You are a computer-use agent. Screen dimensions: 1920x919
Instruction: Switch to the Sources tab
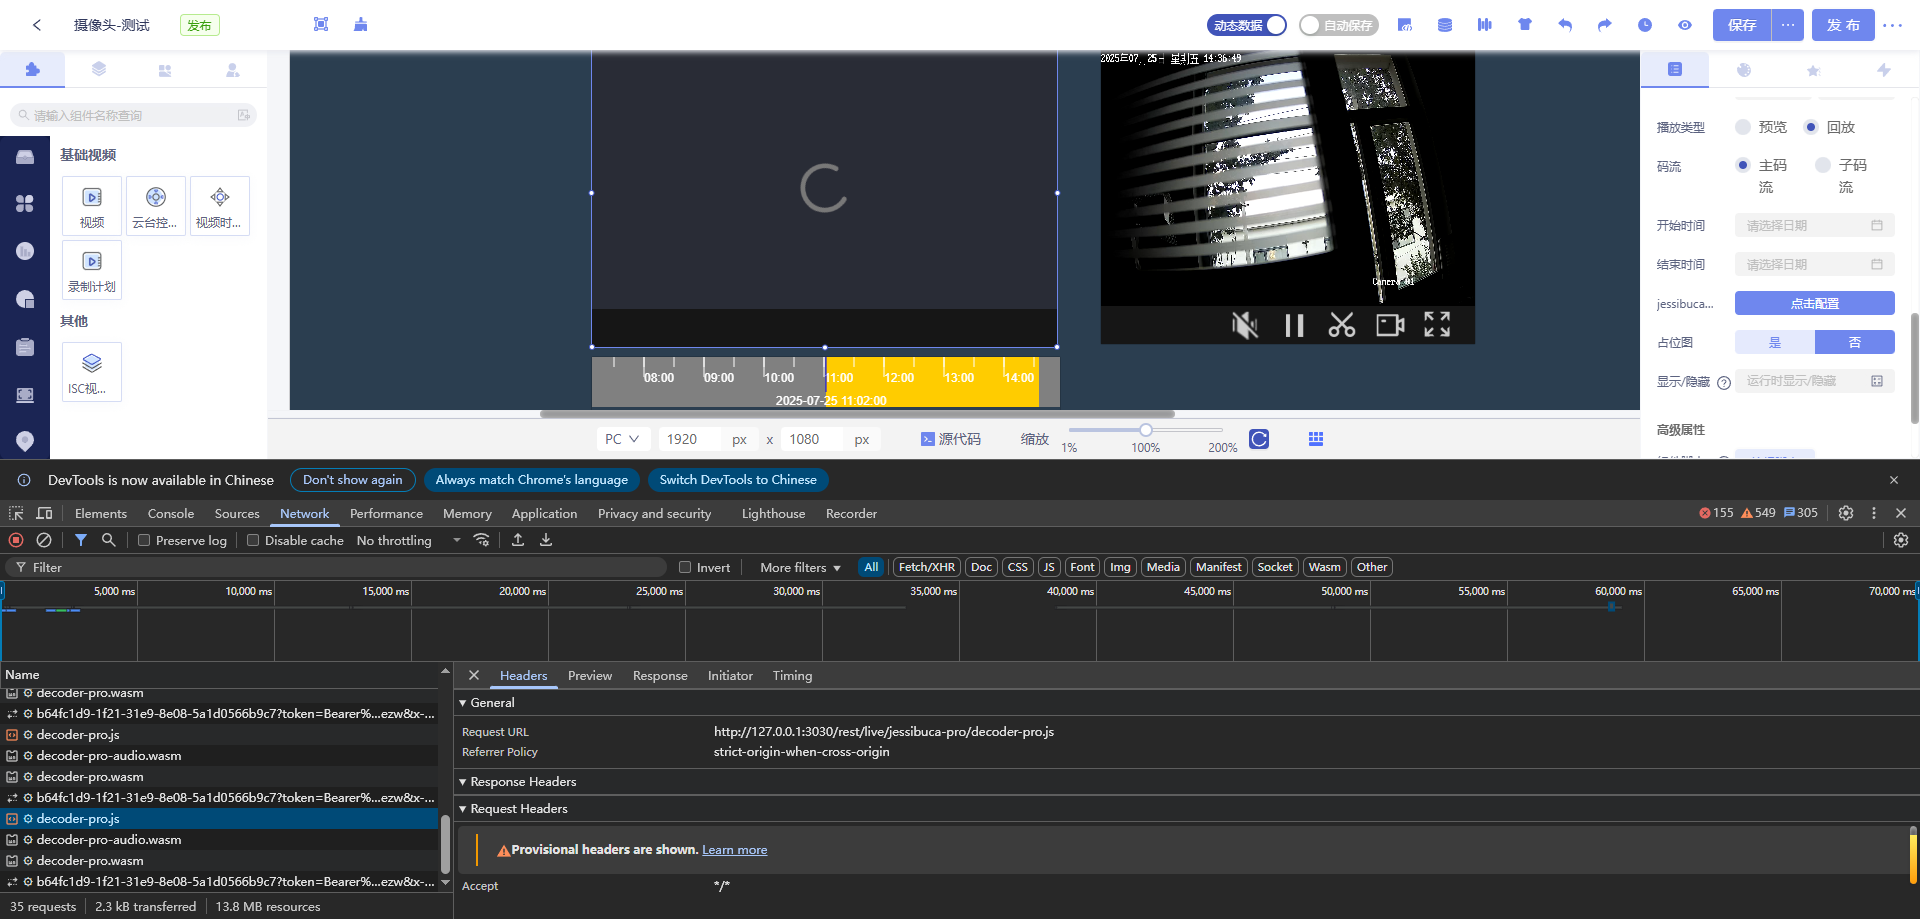click(x=237, y=513)
